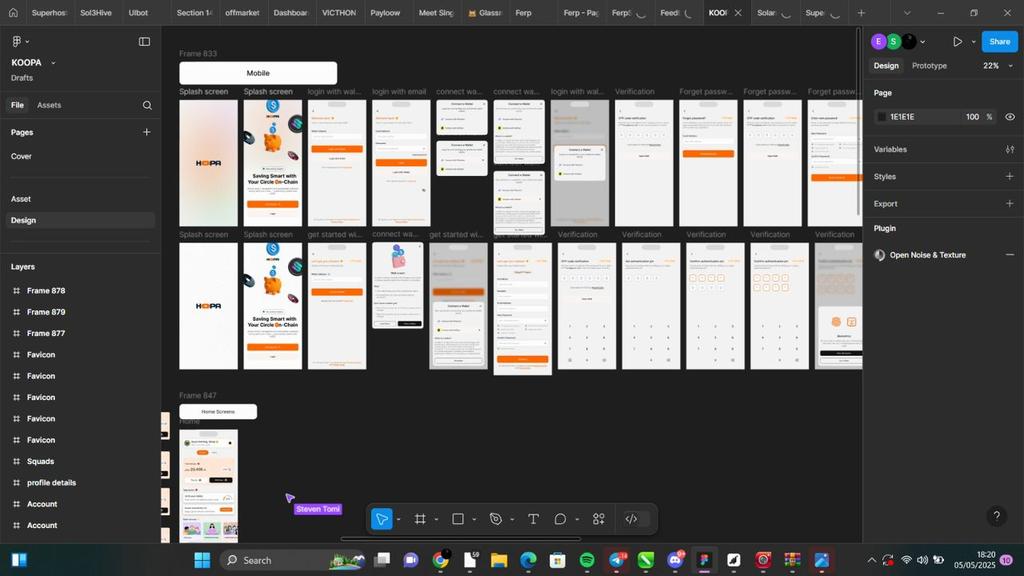This screenshot has width=1024, height=576.
Task: Open the Actions components tool
Action: tap(599, 519)
